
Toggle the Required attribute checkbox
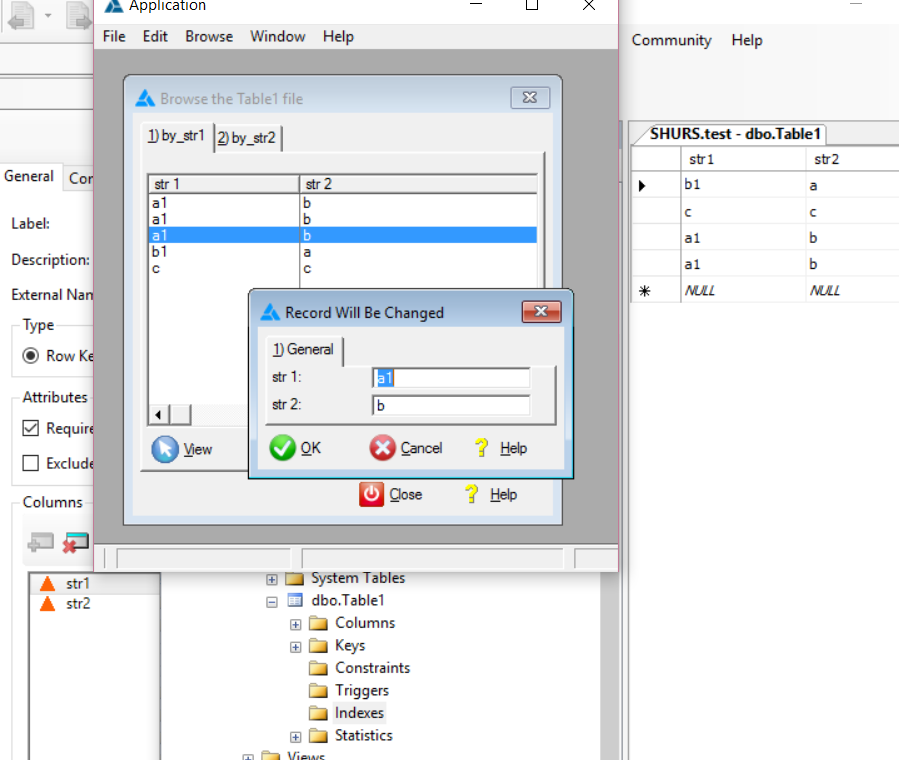point(31,428)
